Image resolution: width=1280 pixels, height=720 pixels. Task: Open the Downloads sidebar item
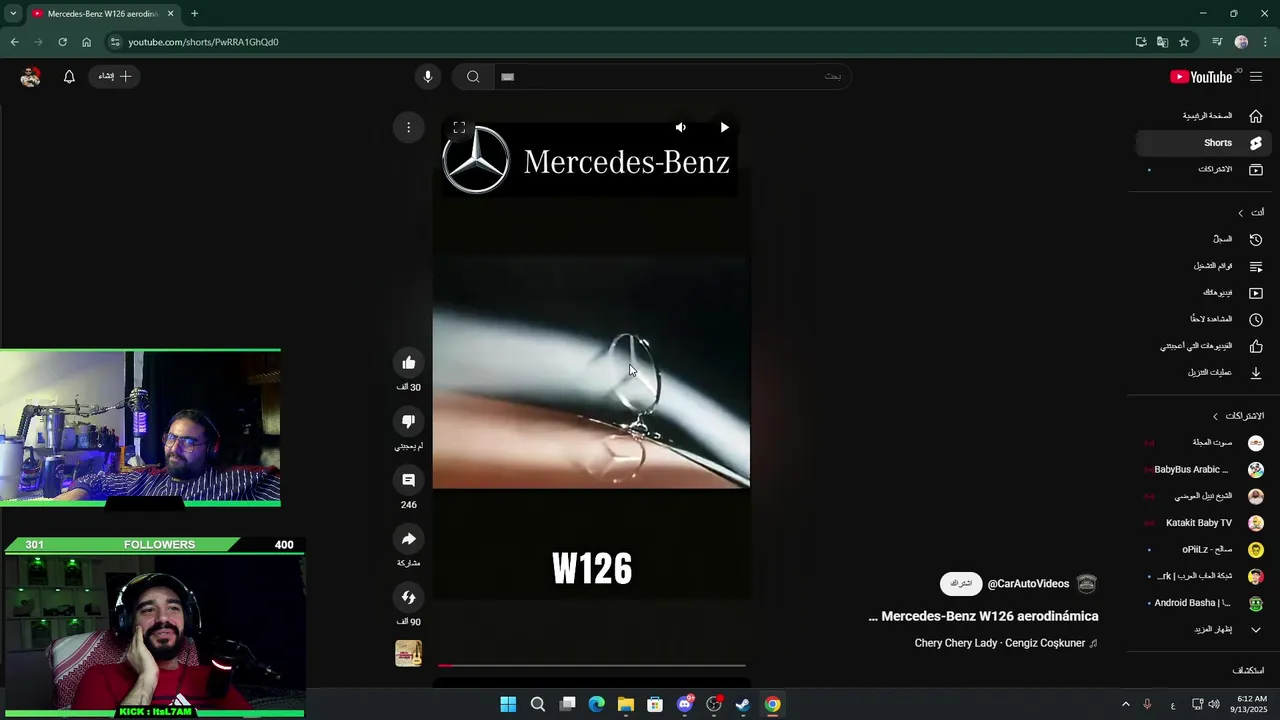click(1204, 372)
